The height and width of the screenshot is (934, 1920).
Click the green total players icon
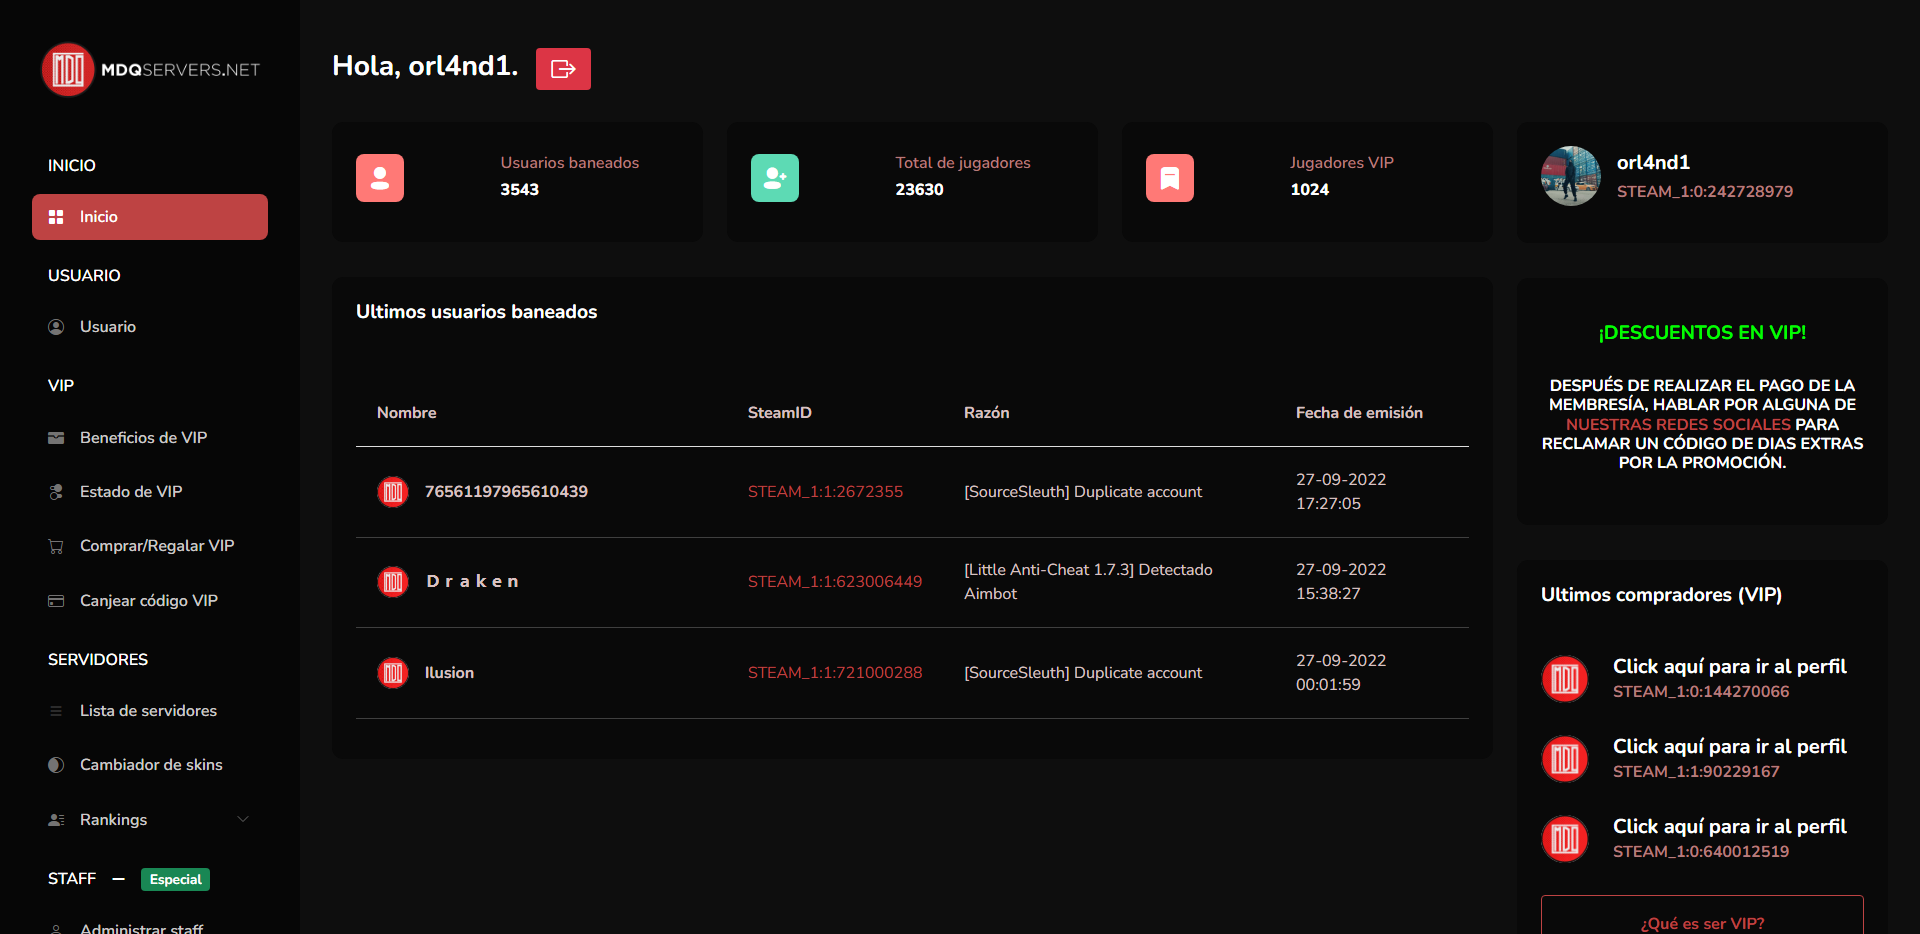point(774,177)
